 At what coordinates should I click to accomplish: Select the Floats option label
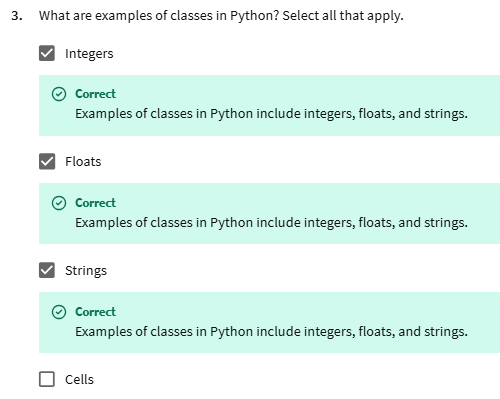83,162
